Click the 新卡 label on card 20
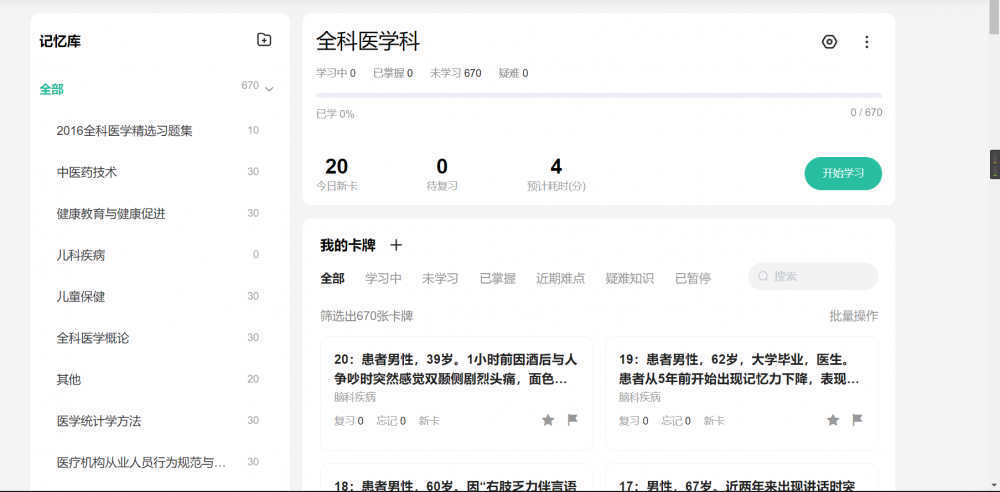1000x492 pixels. tap(429, 421)
